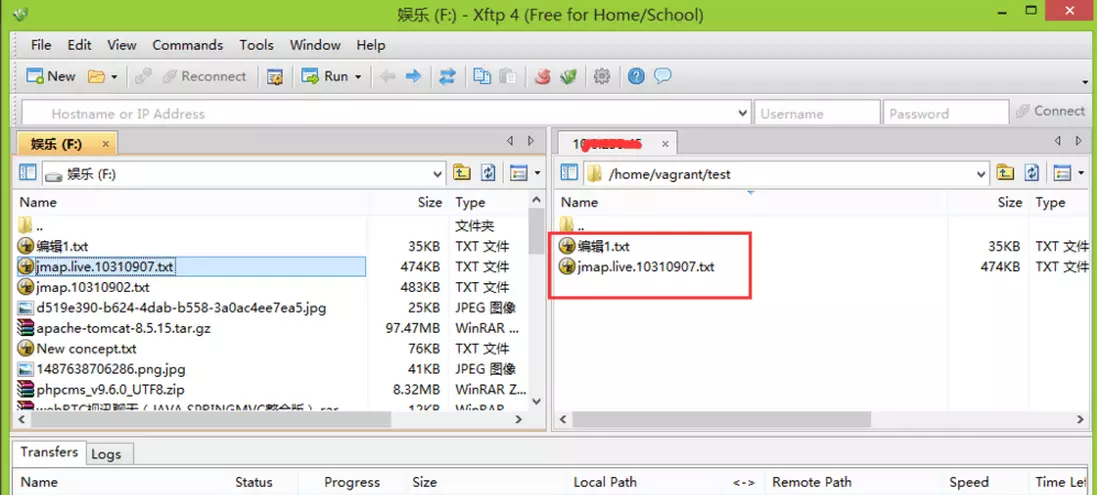Click the New session toolbar button

(50, 76)
